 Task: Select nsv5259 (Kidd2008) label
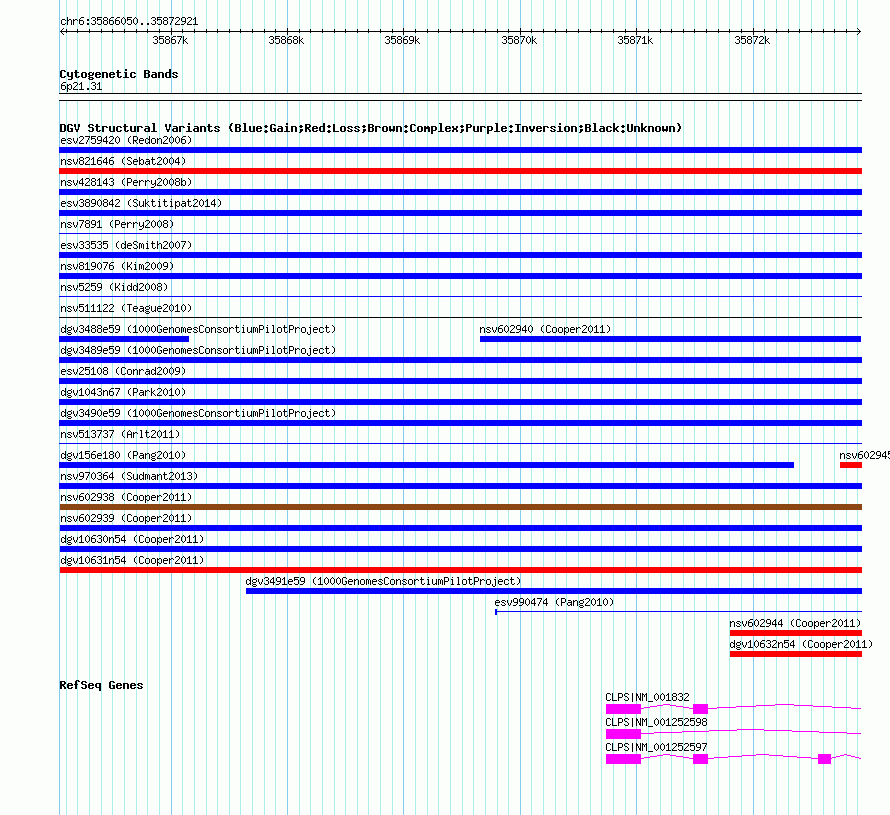tap(114, 287)
